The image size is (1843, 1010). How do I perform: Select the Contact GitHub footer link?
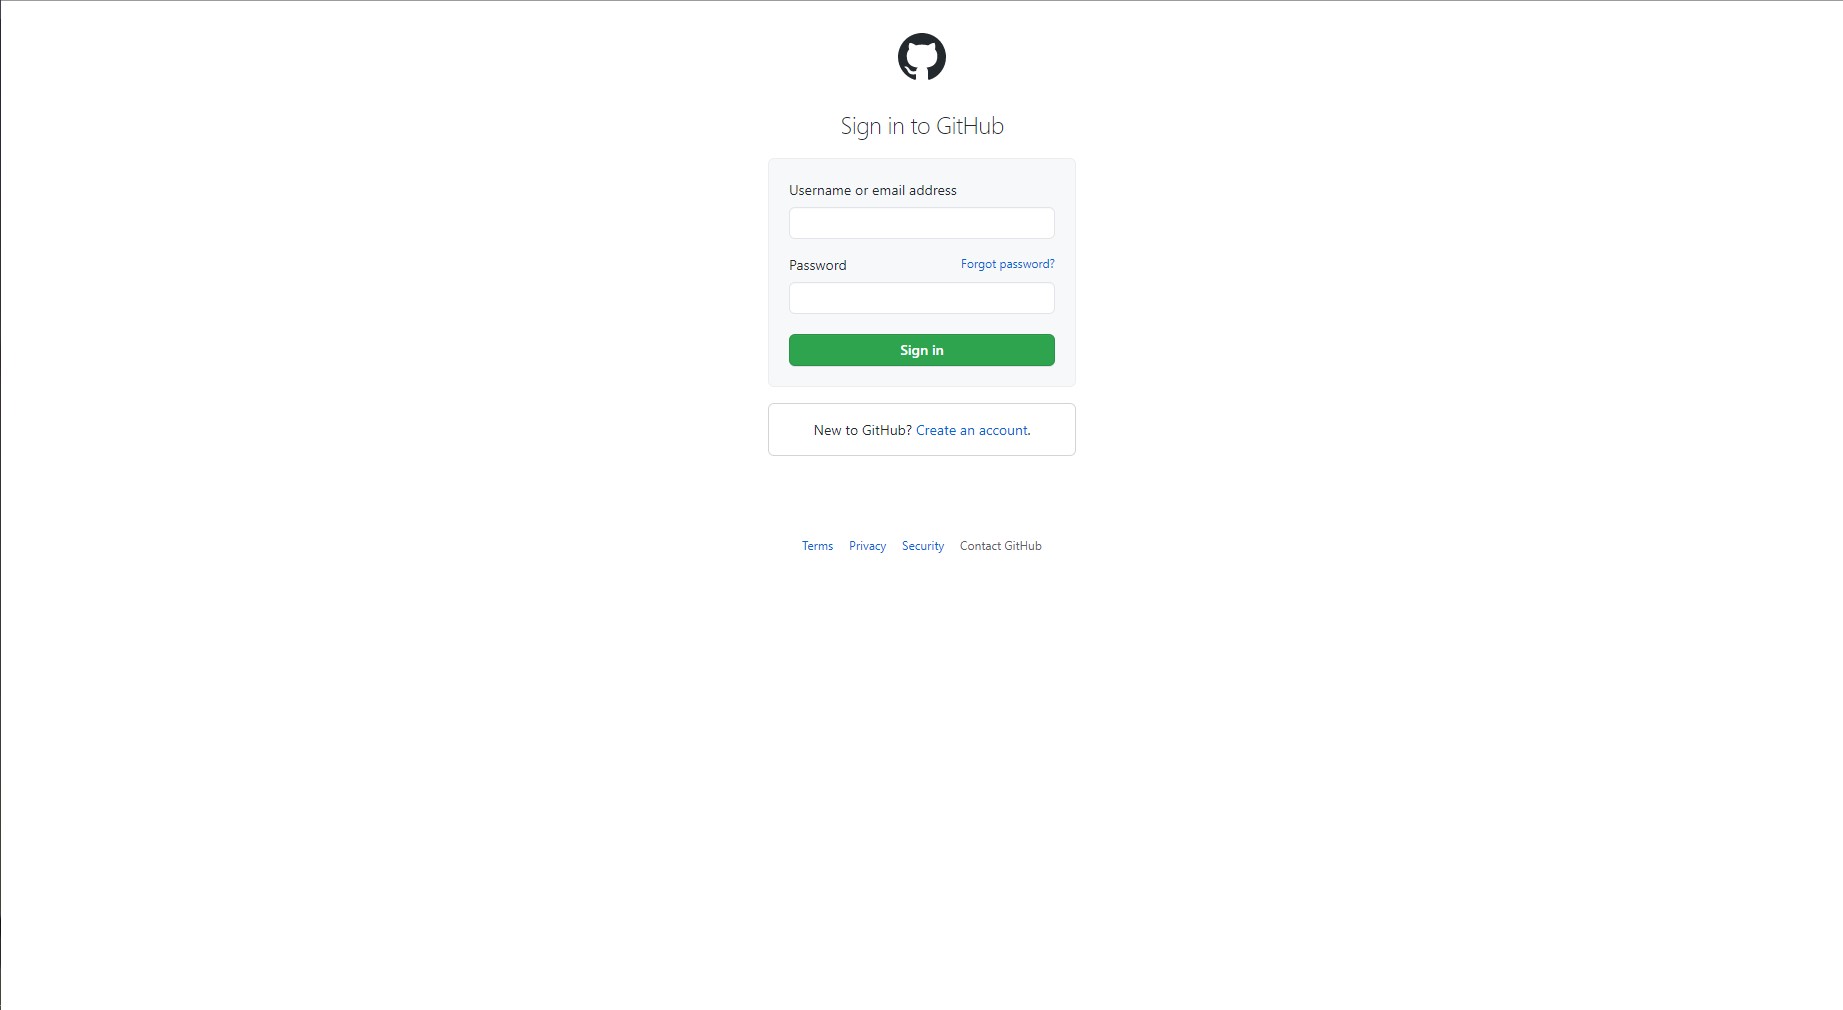[x=1000, y=546]
